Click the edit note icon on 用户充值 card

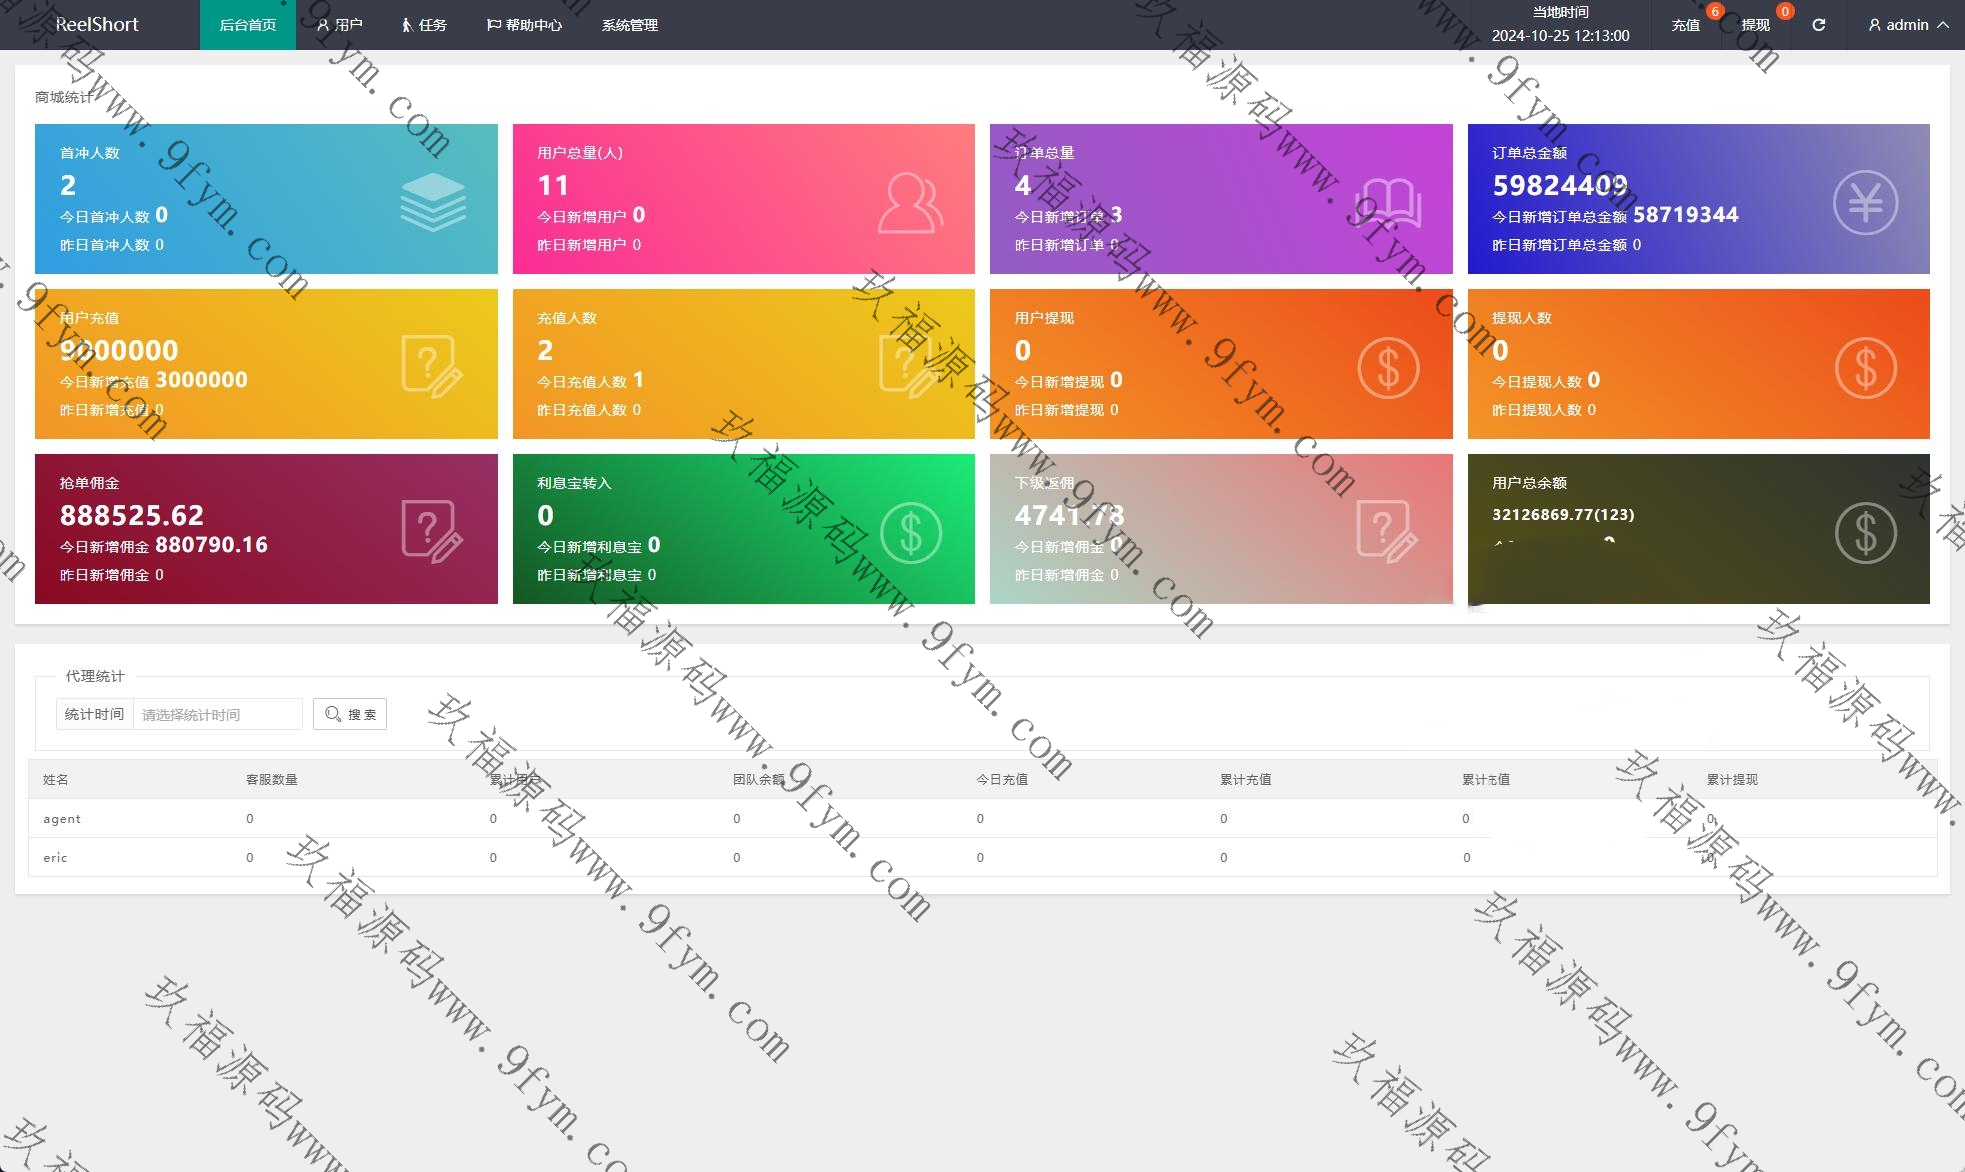(431, 367)
